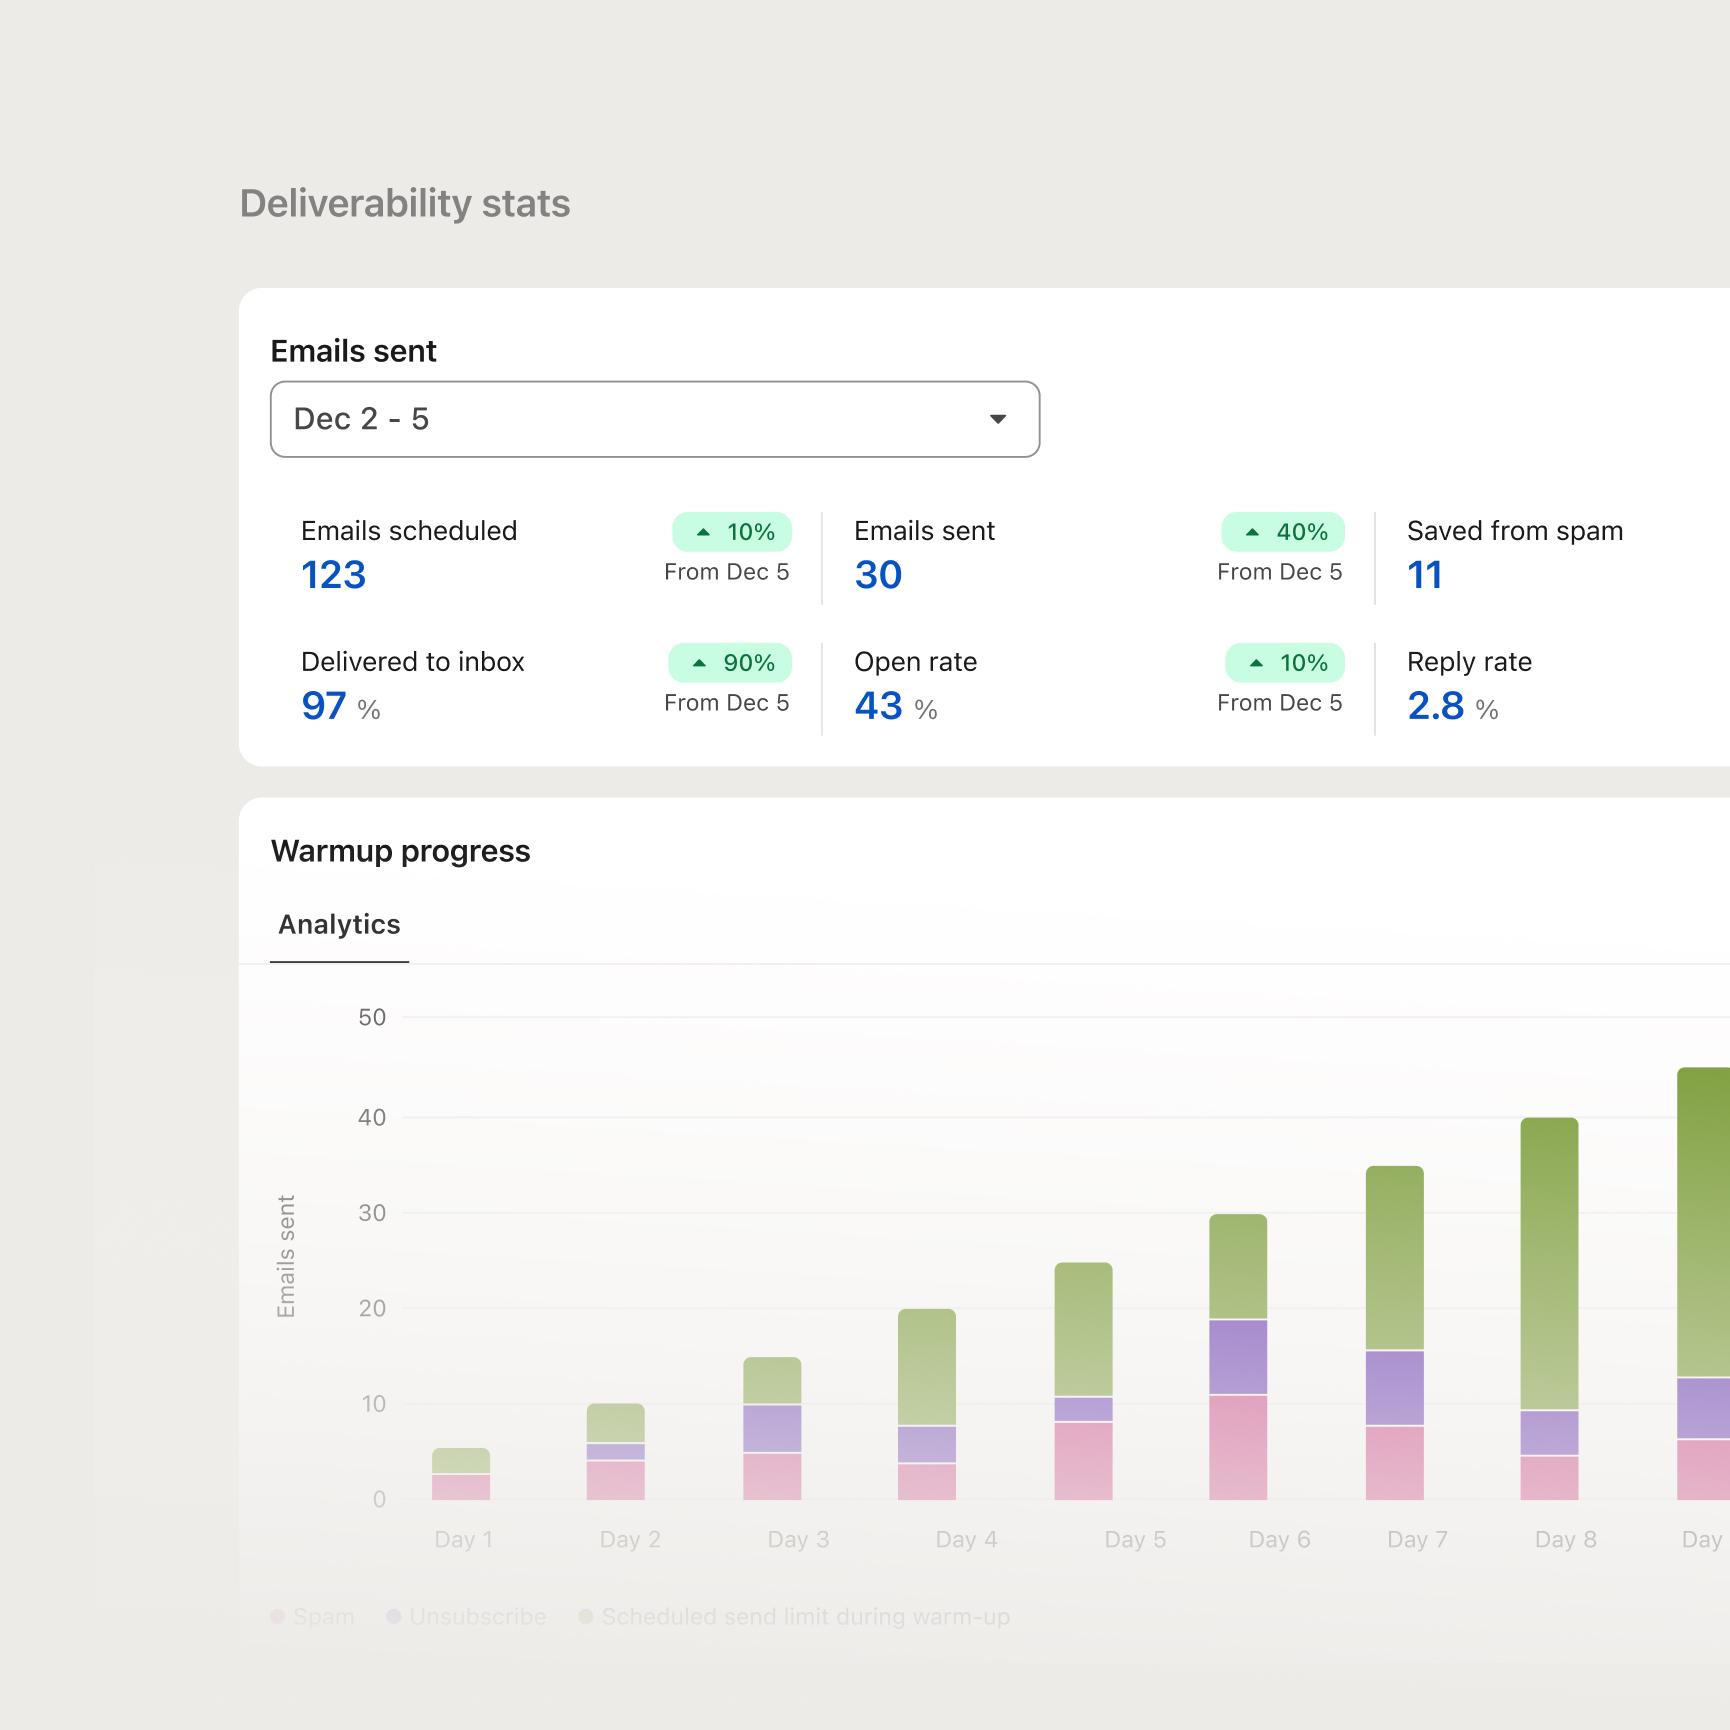Viewport: 1730px width, 1730px height.
Task: Click the Emails scheduled 123 value
Action: [x=333, y=575]
